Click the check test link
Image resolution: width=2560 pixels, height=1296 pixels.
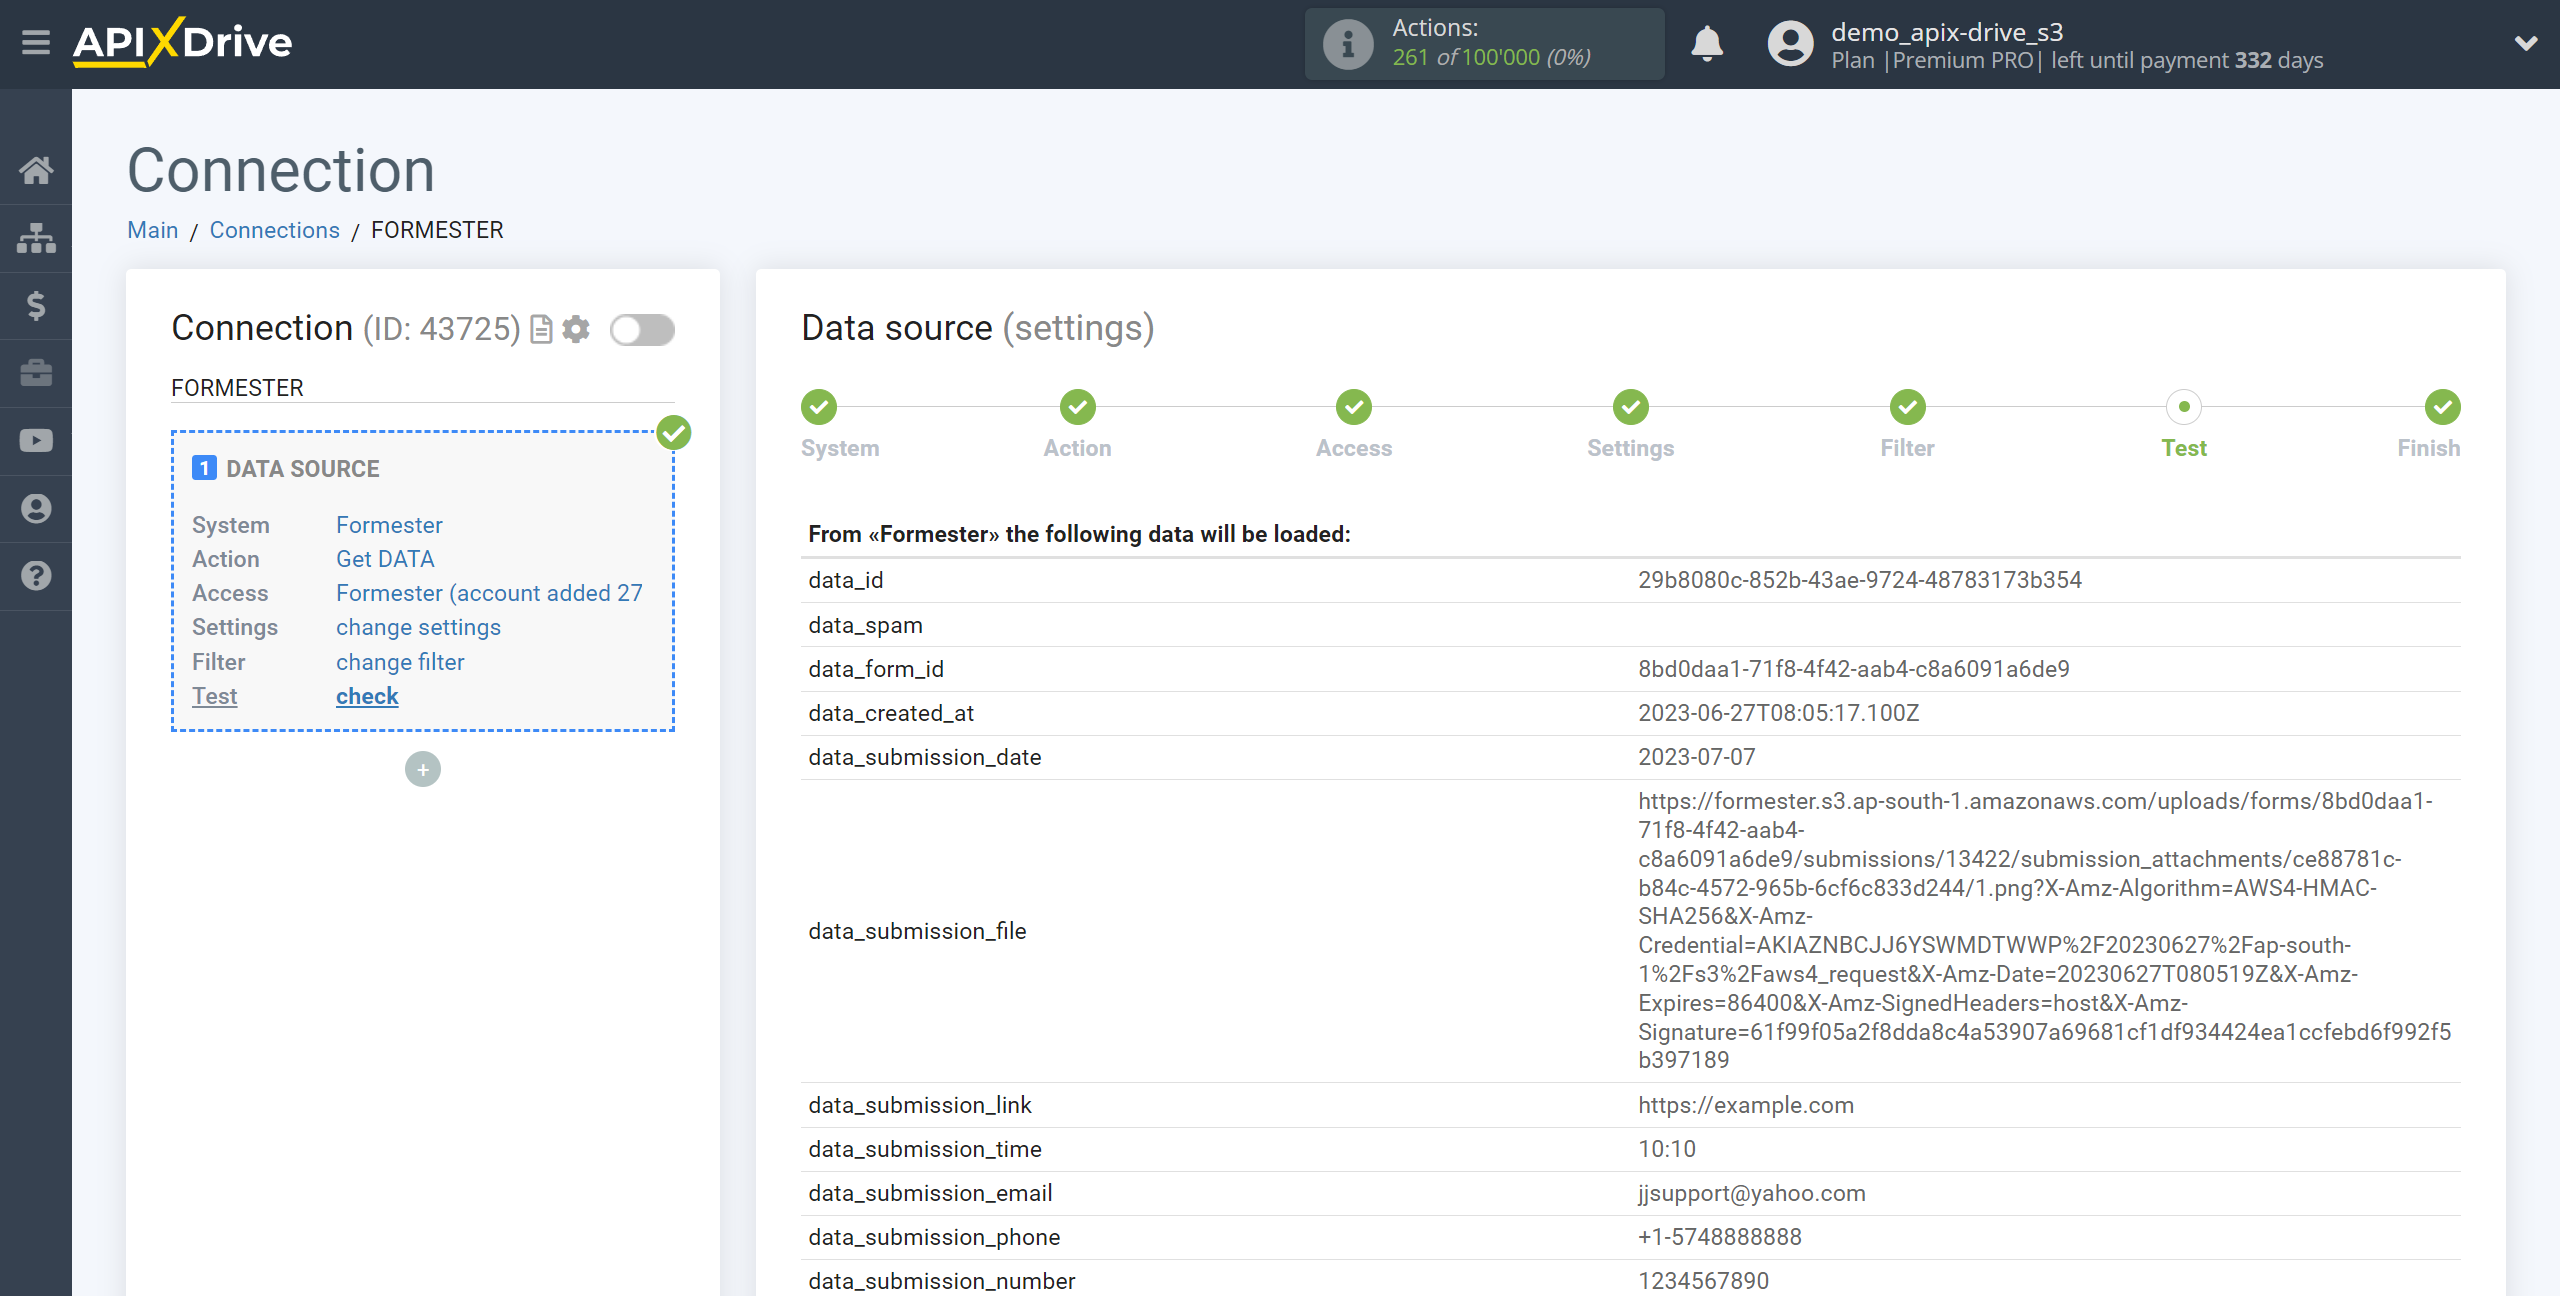[367, 696]
